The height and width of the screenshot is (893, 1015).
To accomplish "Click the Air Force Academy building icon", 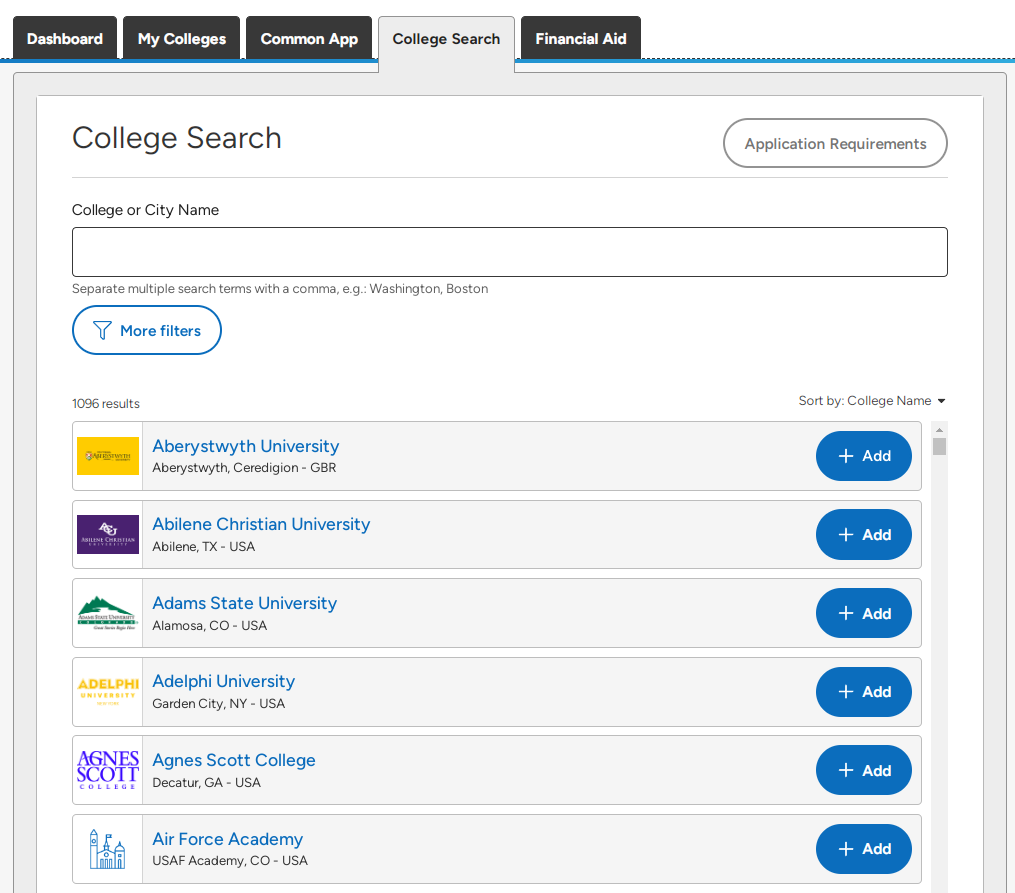I will point(107,848).
